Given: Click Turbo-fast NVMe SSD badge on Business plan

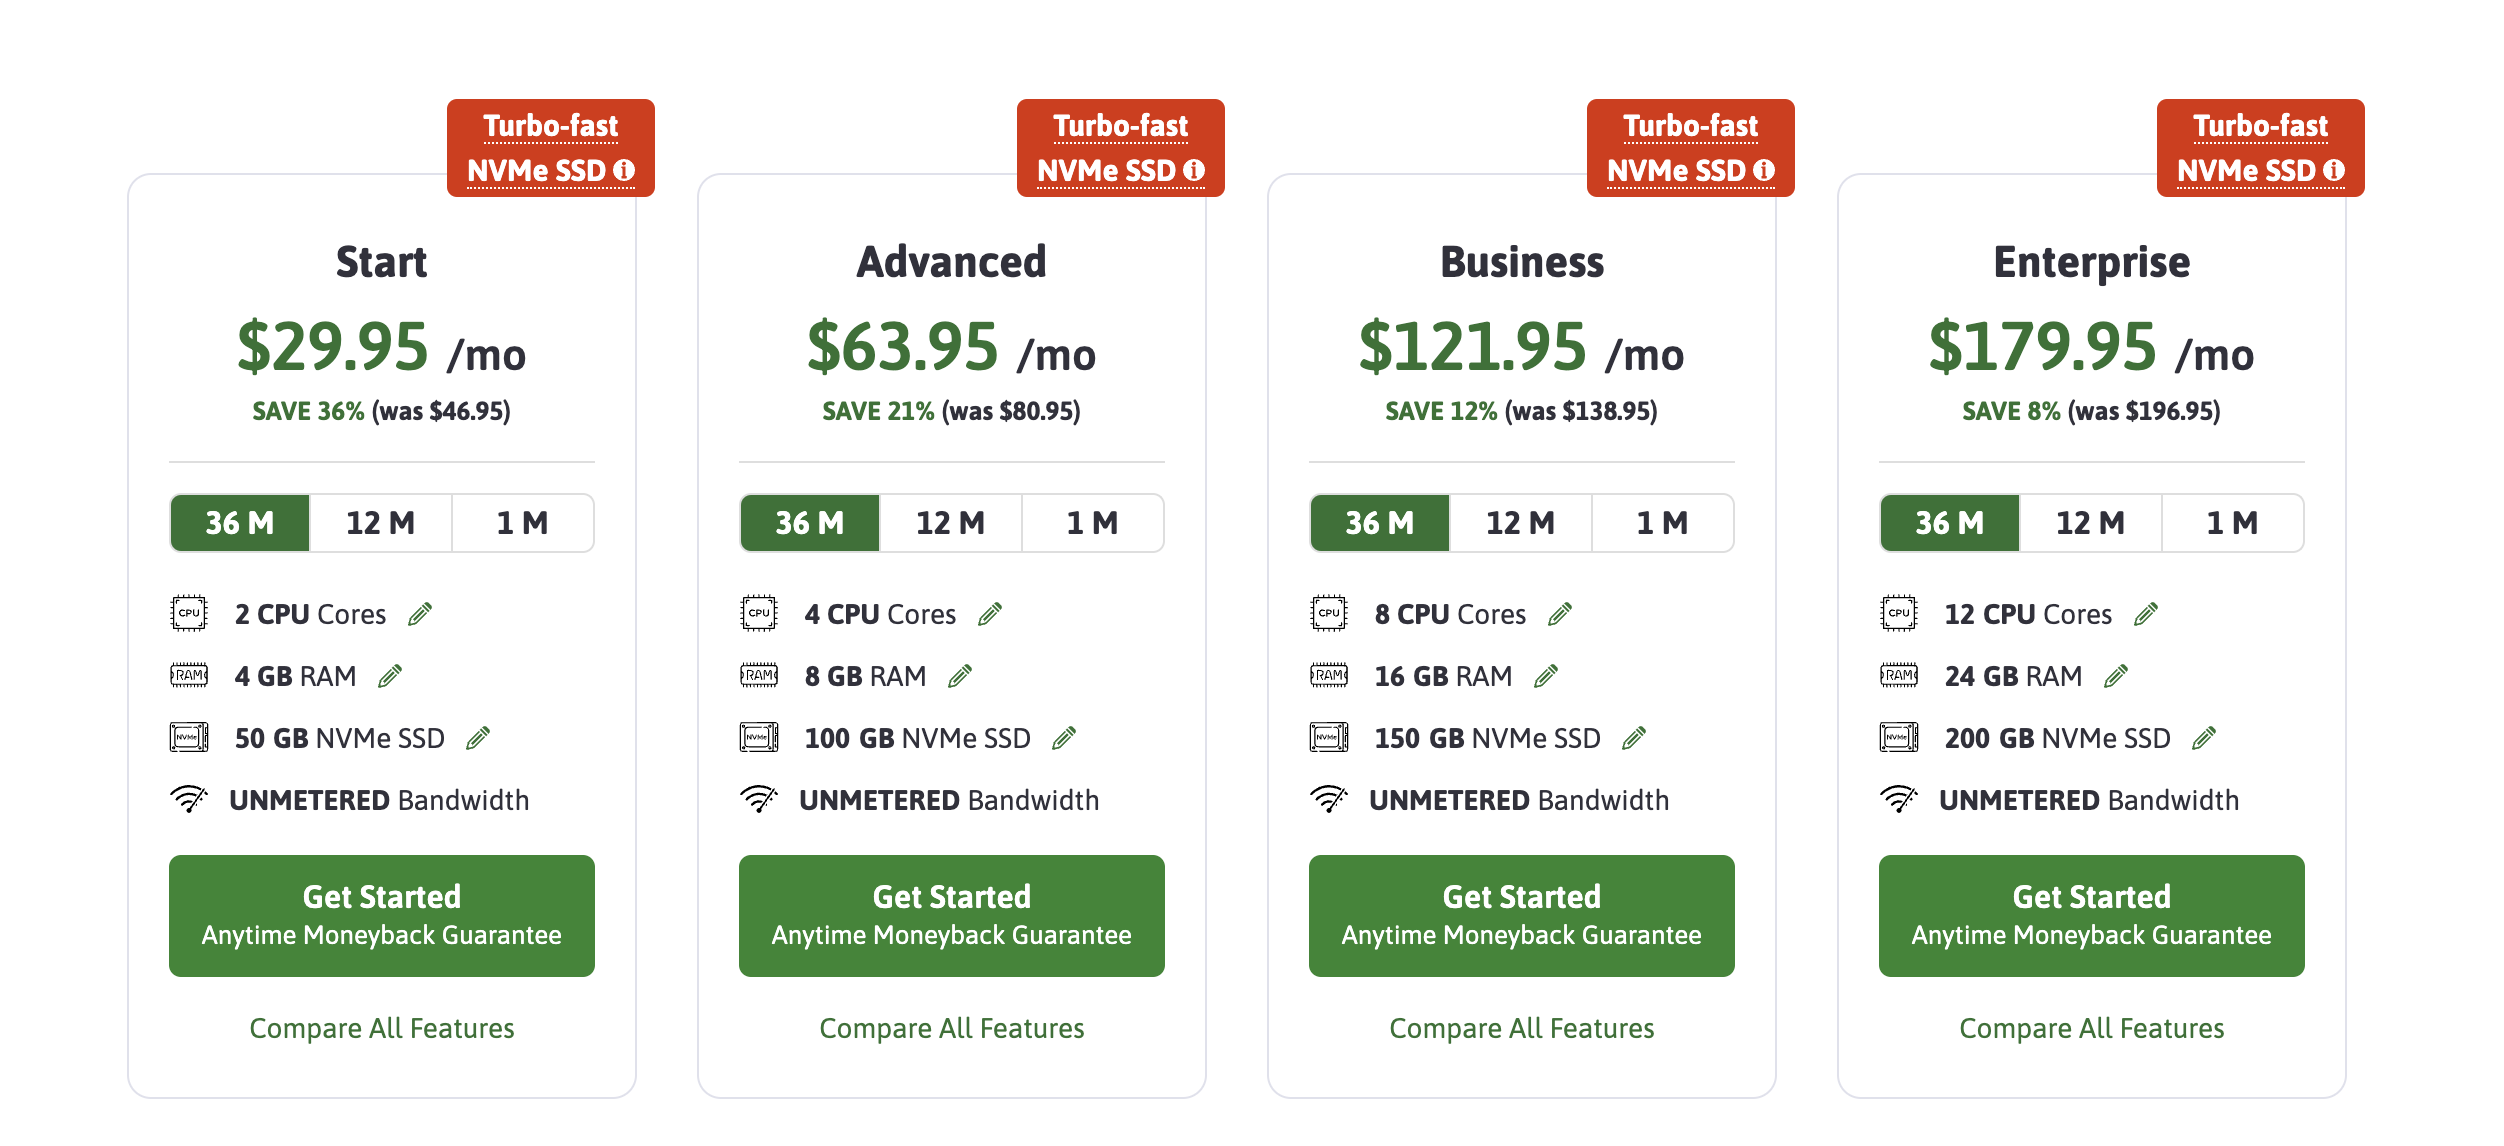Looking at the screenshot, I should (x=1690, y=148).
